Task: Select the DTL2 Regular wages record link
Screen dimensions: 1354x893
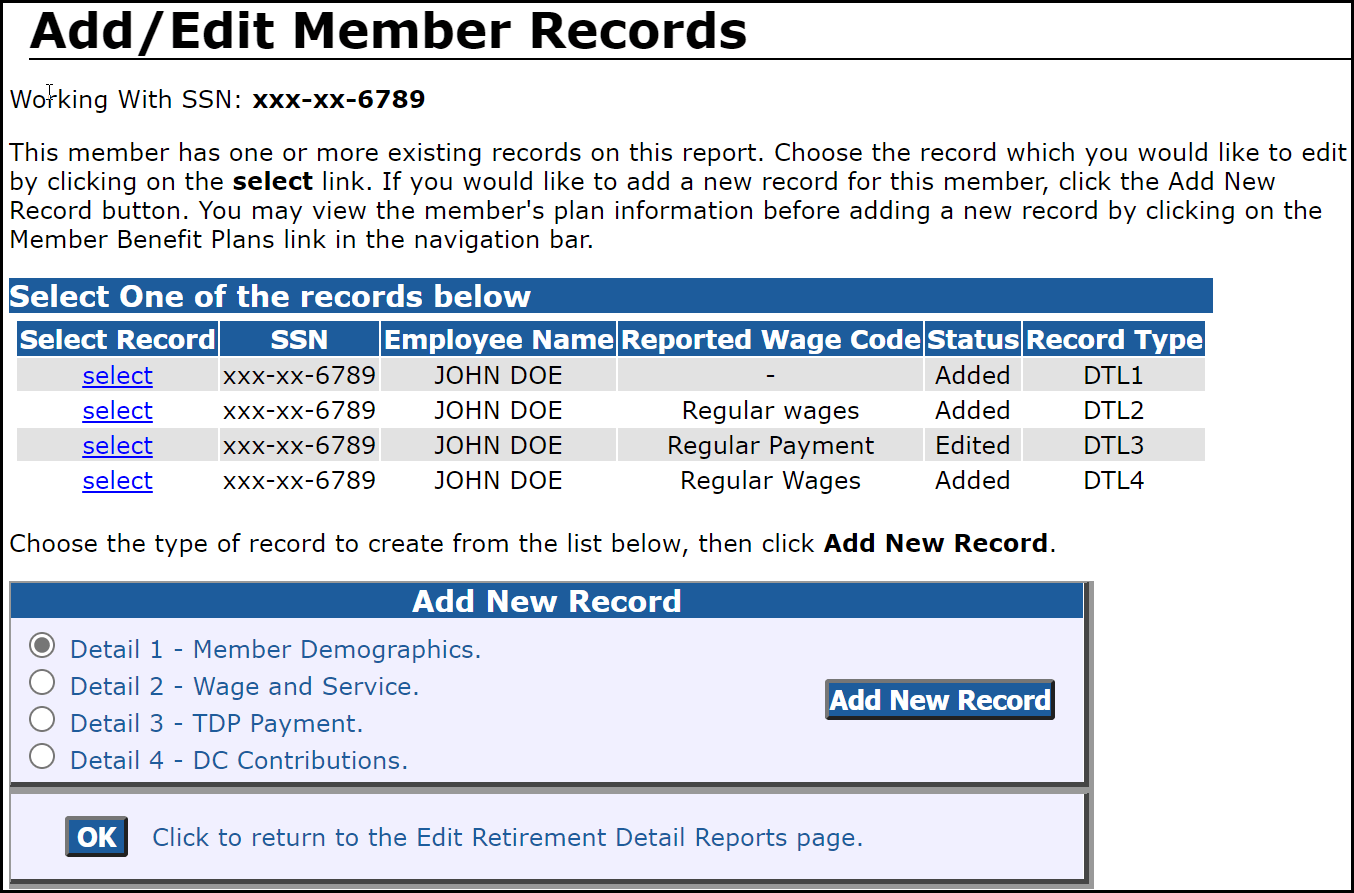Action: (117, 410)
